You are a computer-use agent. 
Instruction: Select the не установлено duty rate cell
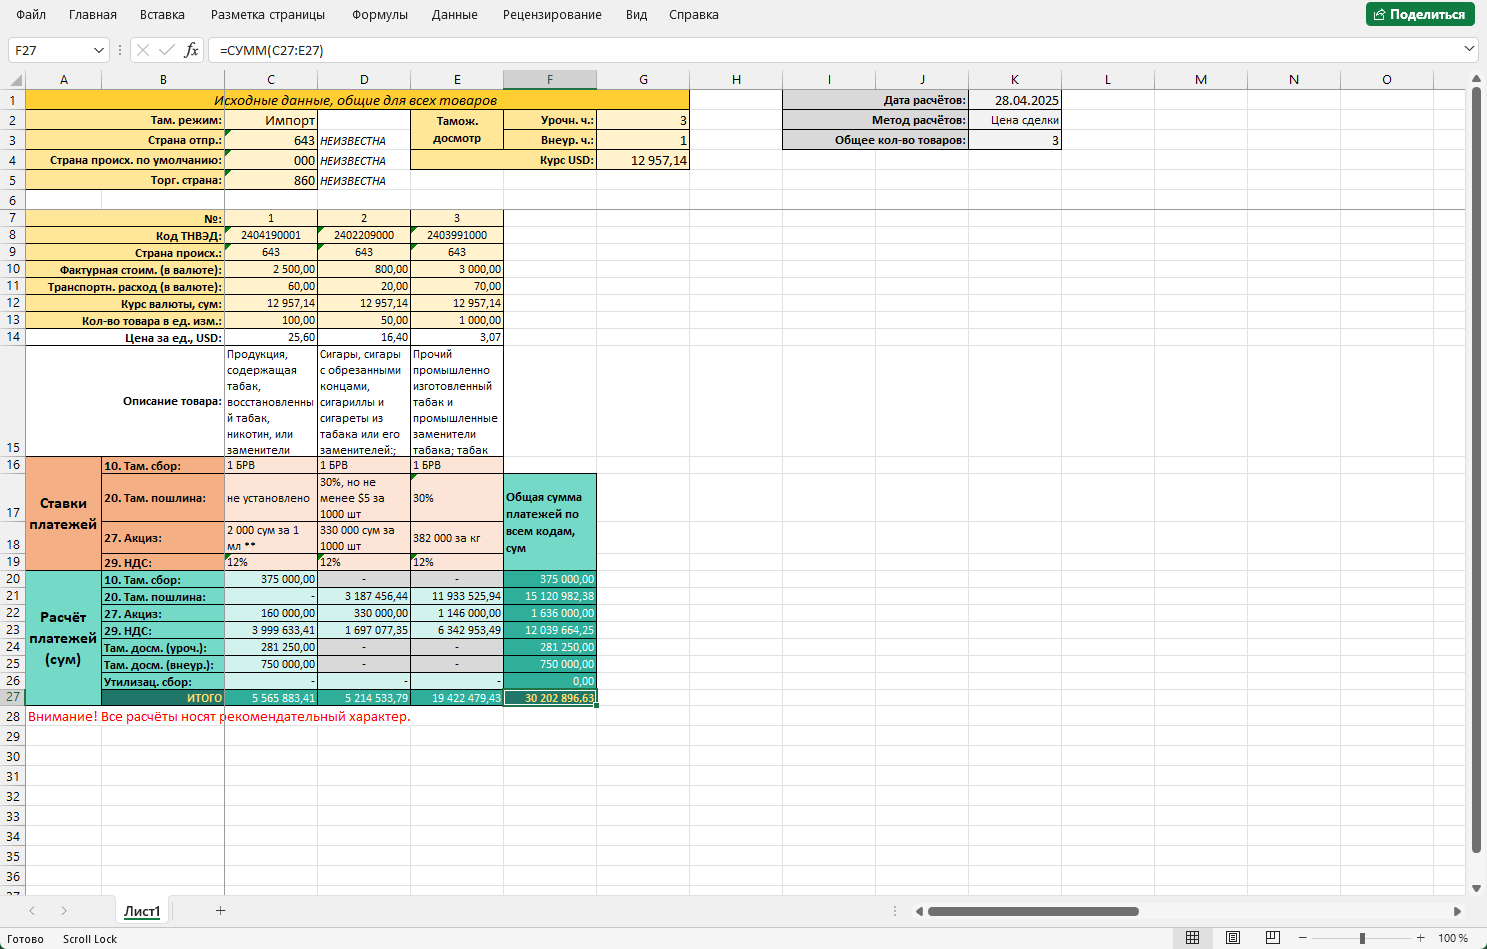tap(271, 498)
